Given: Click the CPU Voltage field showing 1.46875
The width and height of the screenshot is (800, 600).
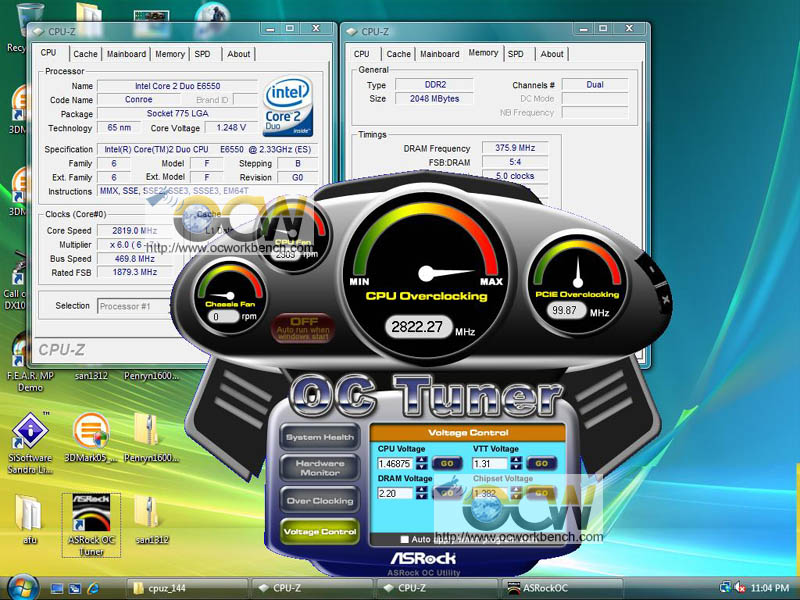Looking at the screenshot, I should 395,463.
